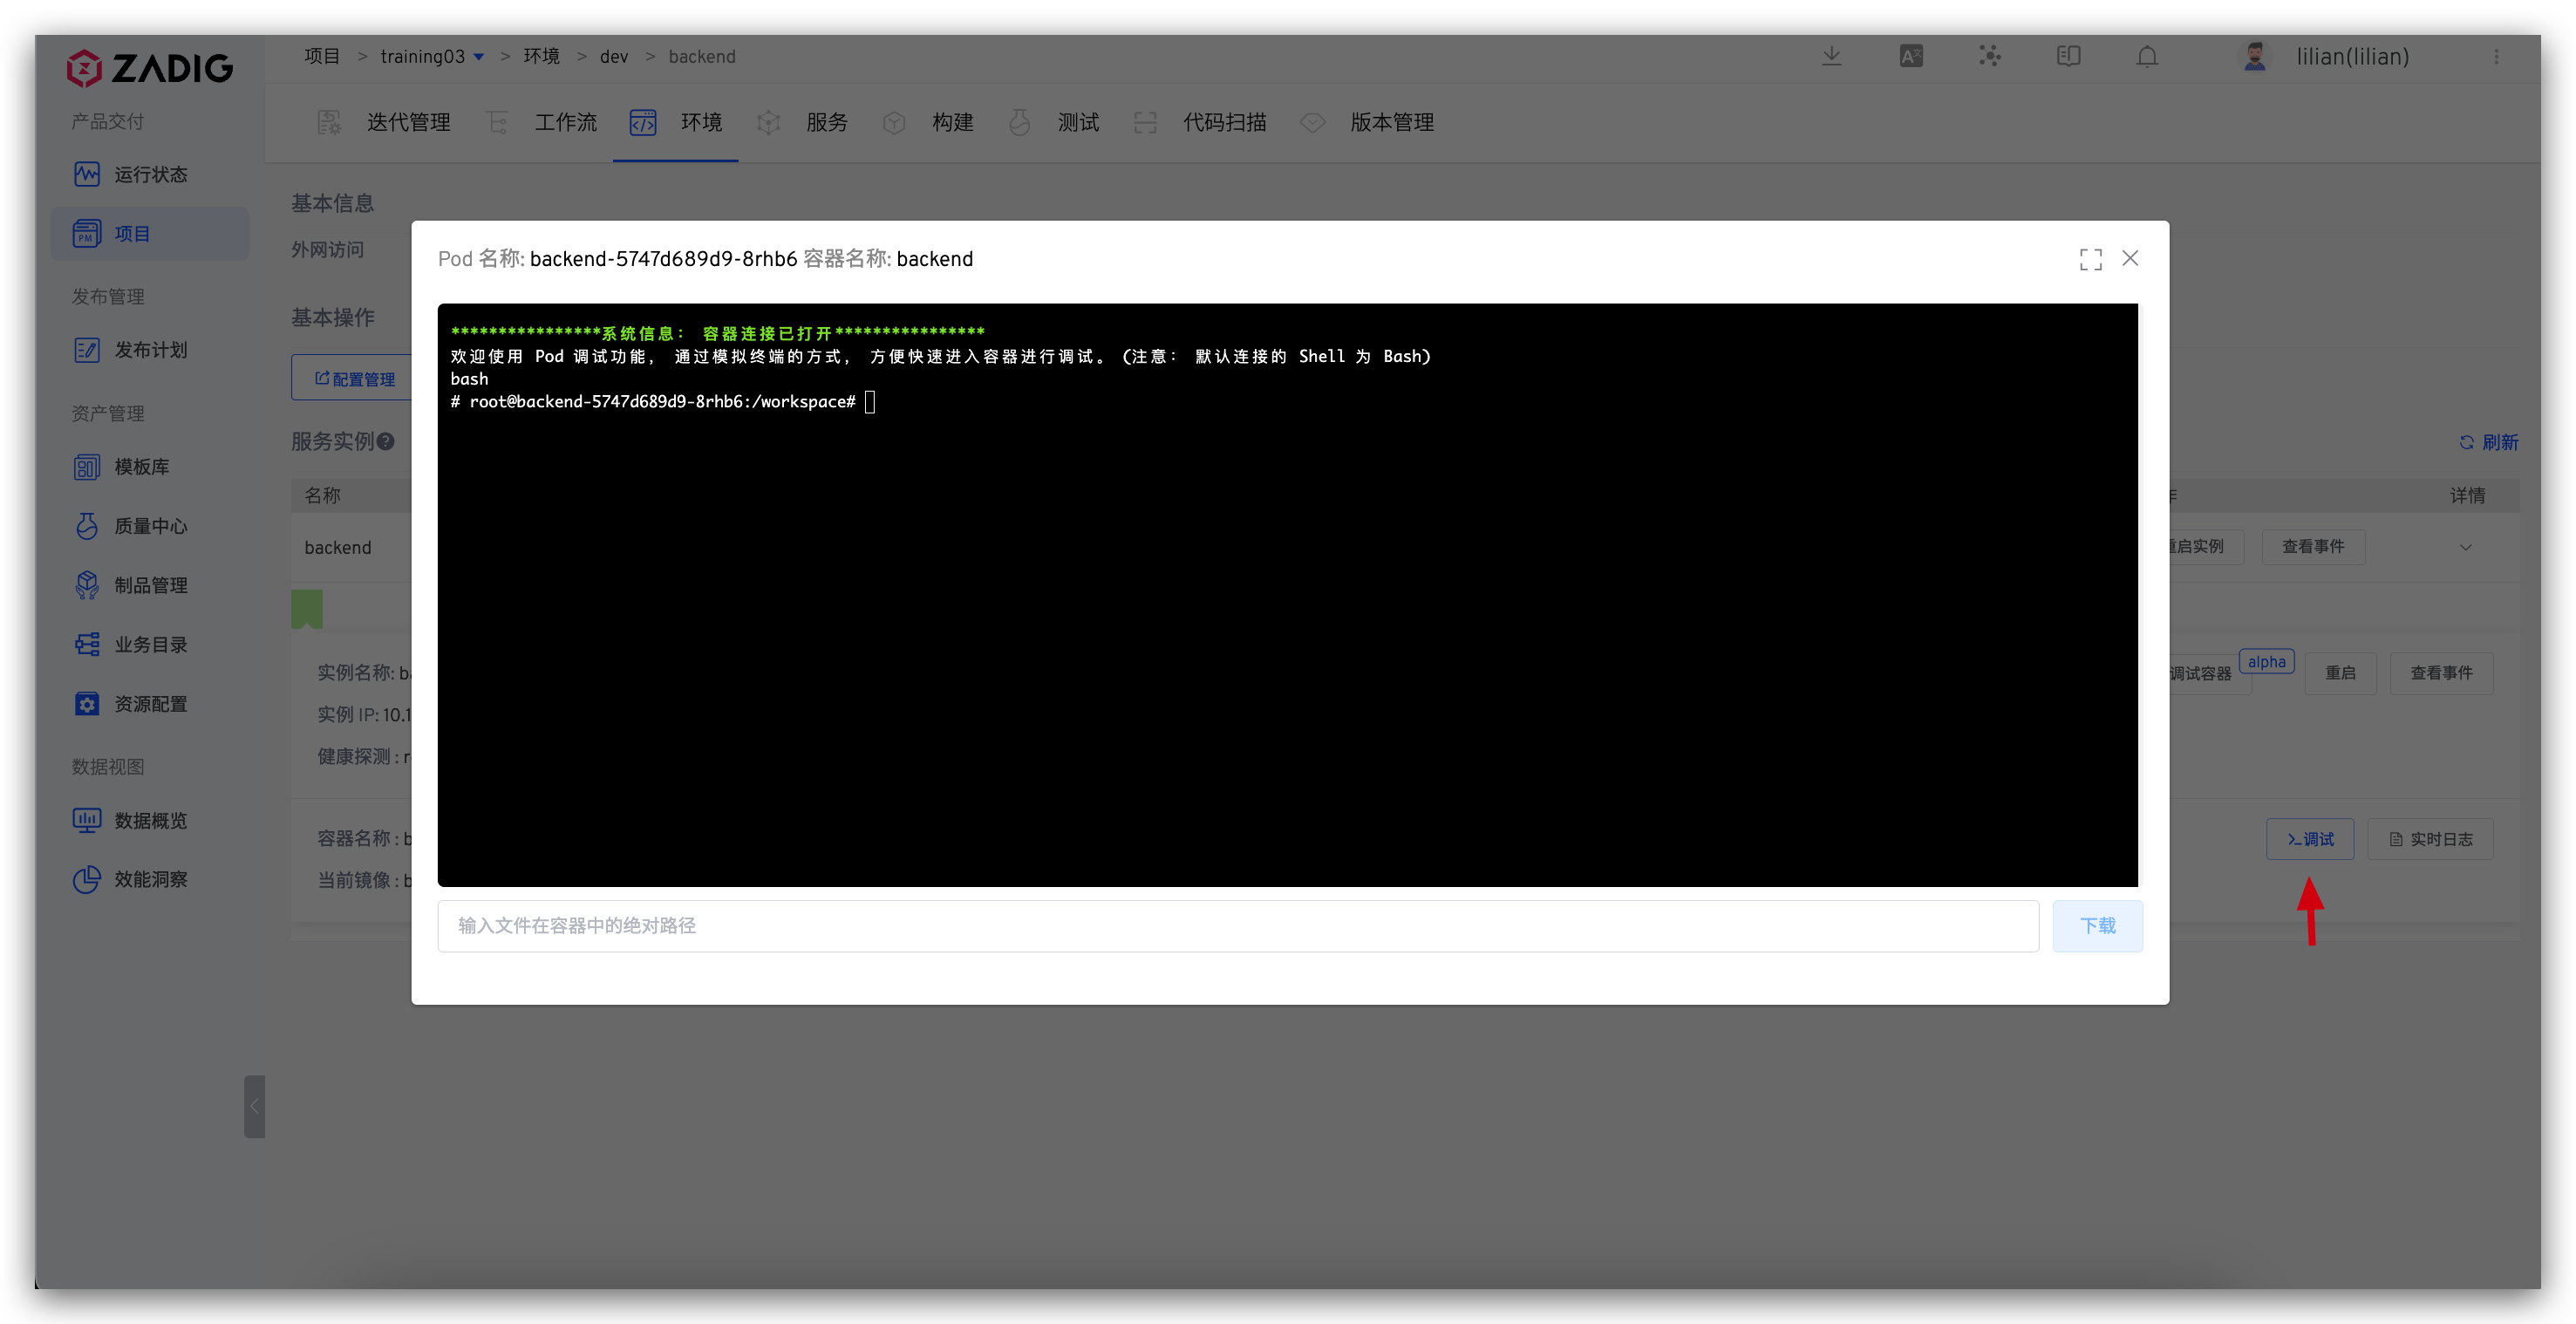Click inside the black terminal area

[1287, 594]
